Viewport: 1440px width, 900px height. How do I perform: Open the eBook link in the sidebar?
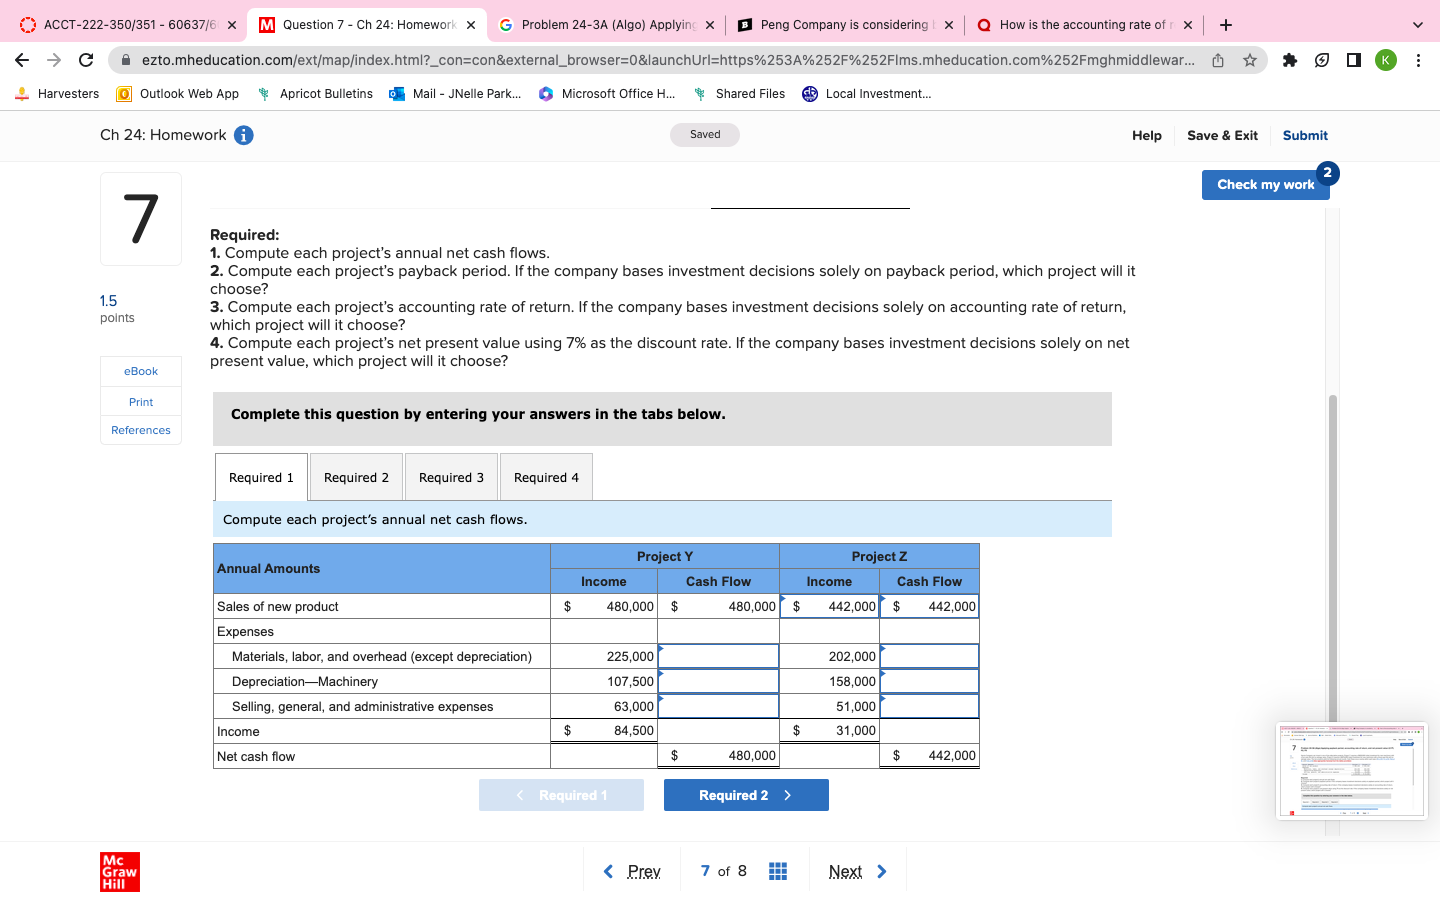(x=140, y=370)
